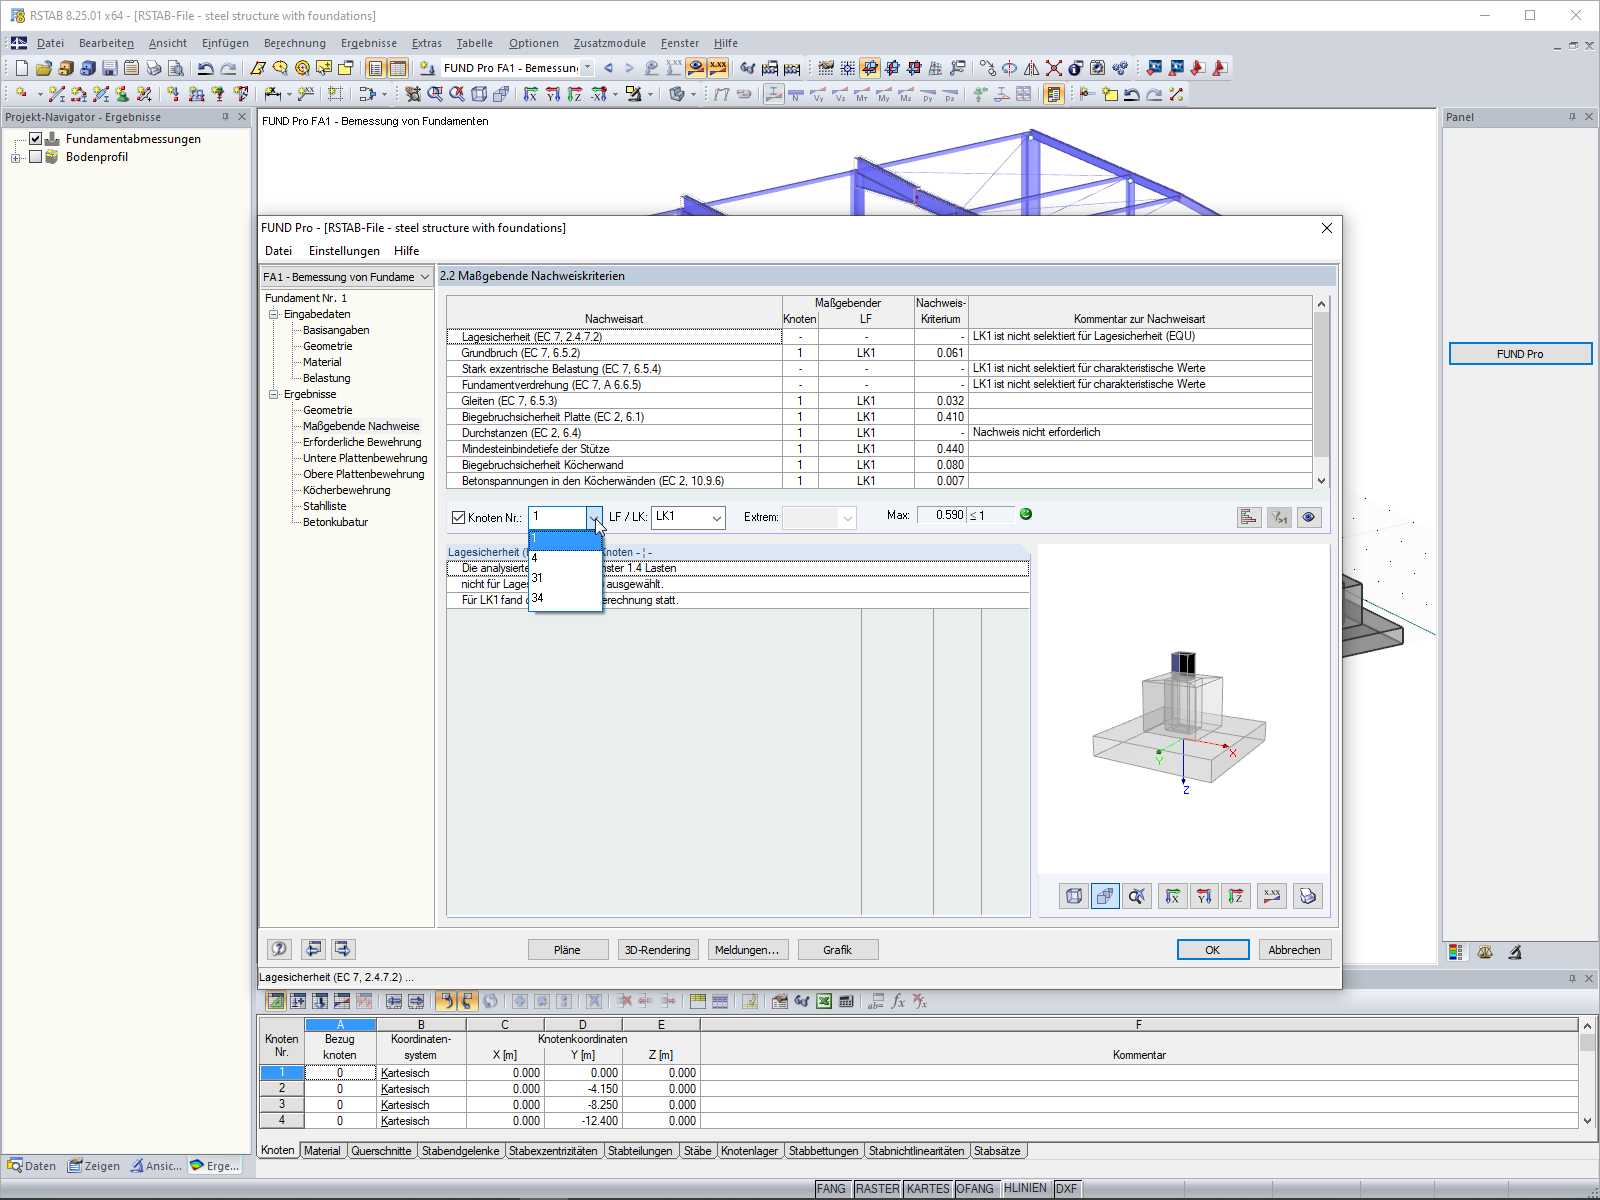
Task: Open Einstellungen menu in FUND Pro dialog
Action: click(344, 251)
